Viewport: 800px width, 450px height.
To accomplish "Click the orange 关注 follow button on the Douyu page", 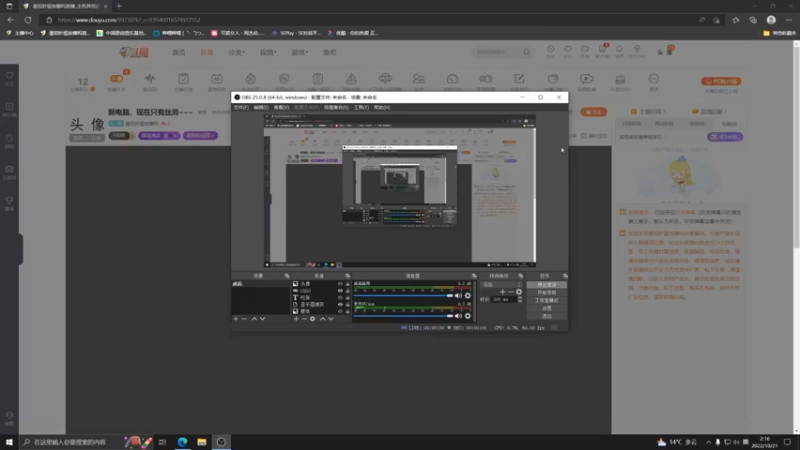I will (x=593, y=112).
